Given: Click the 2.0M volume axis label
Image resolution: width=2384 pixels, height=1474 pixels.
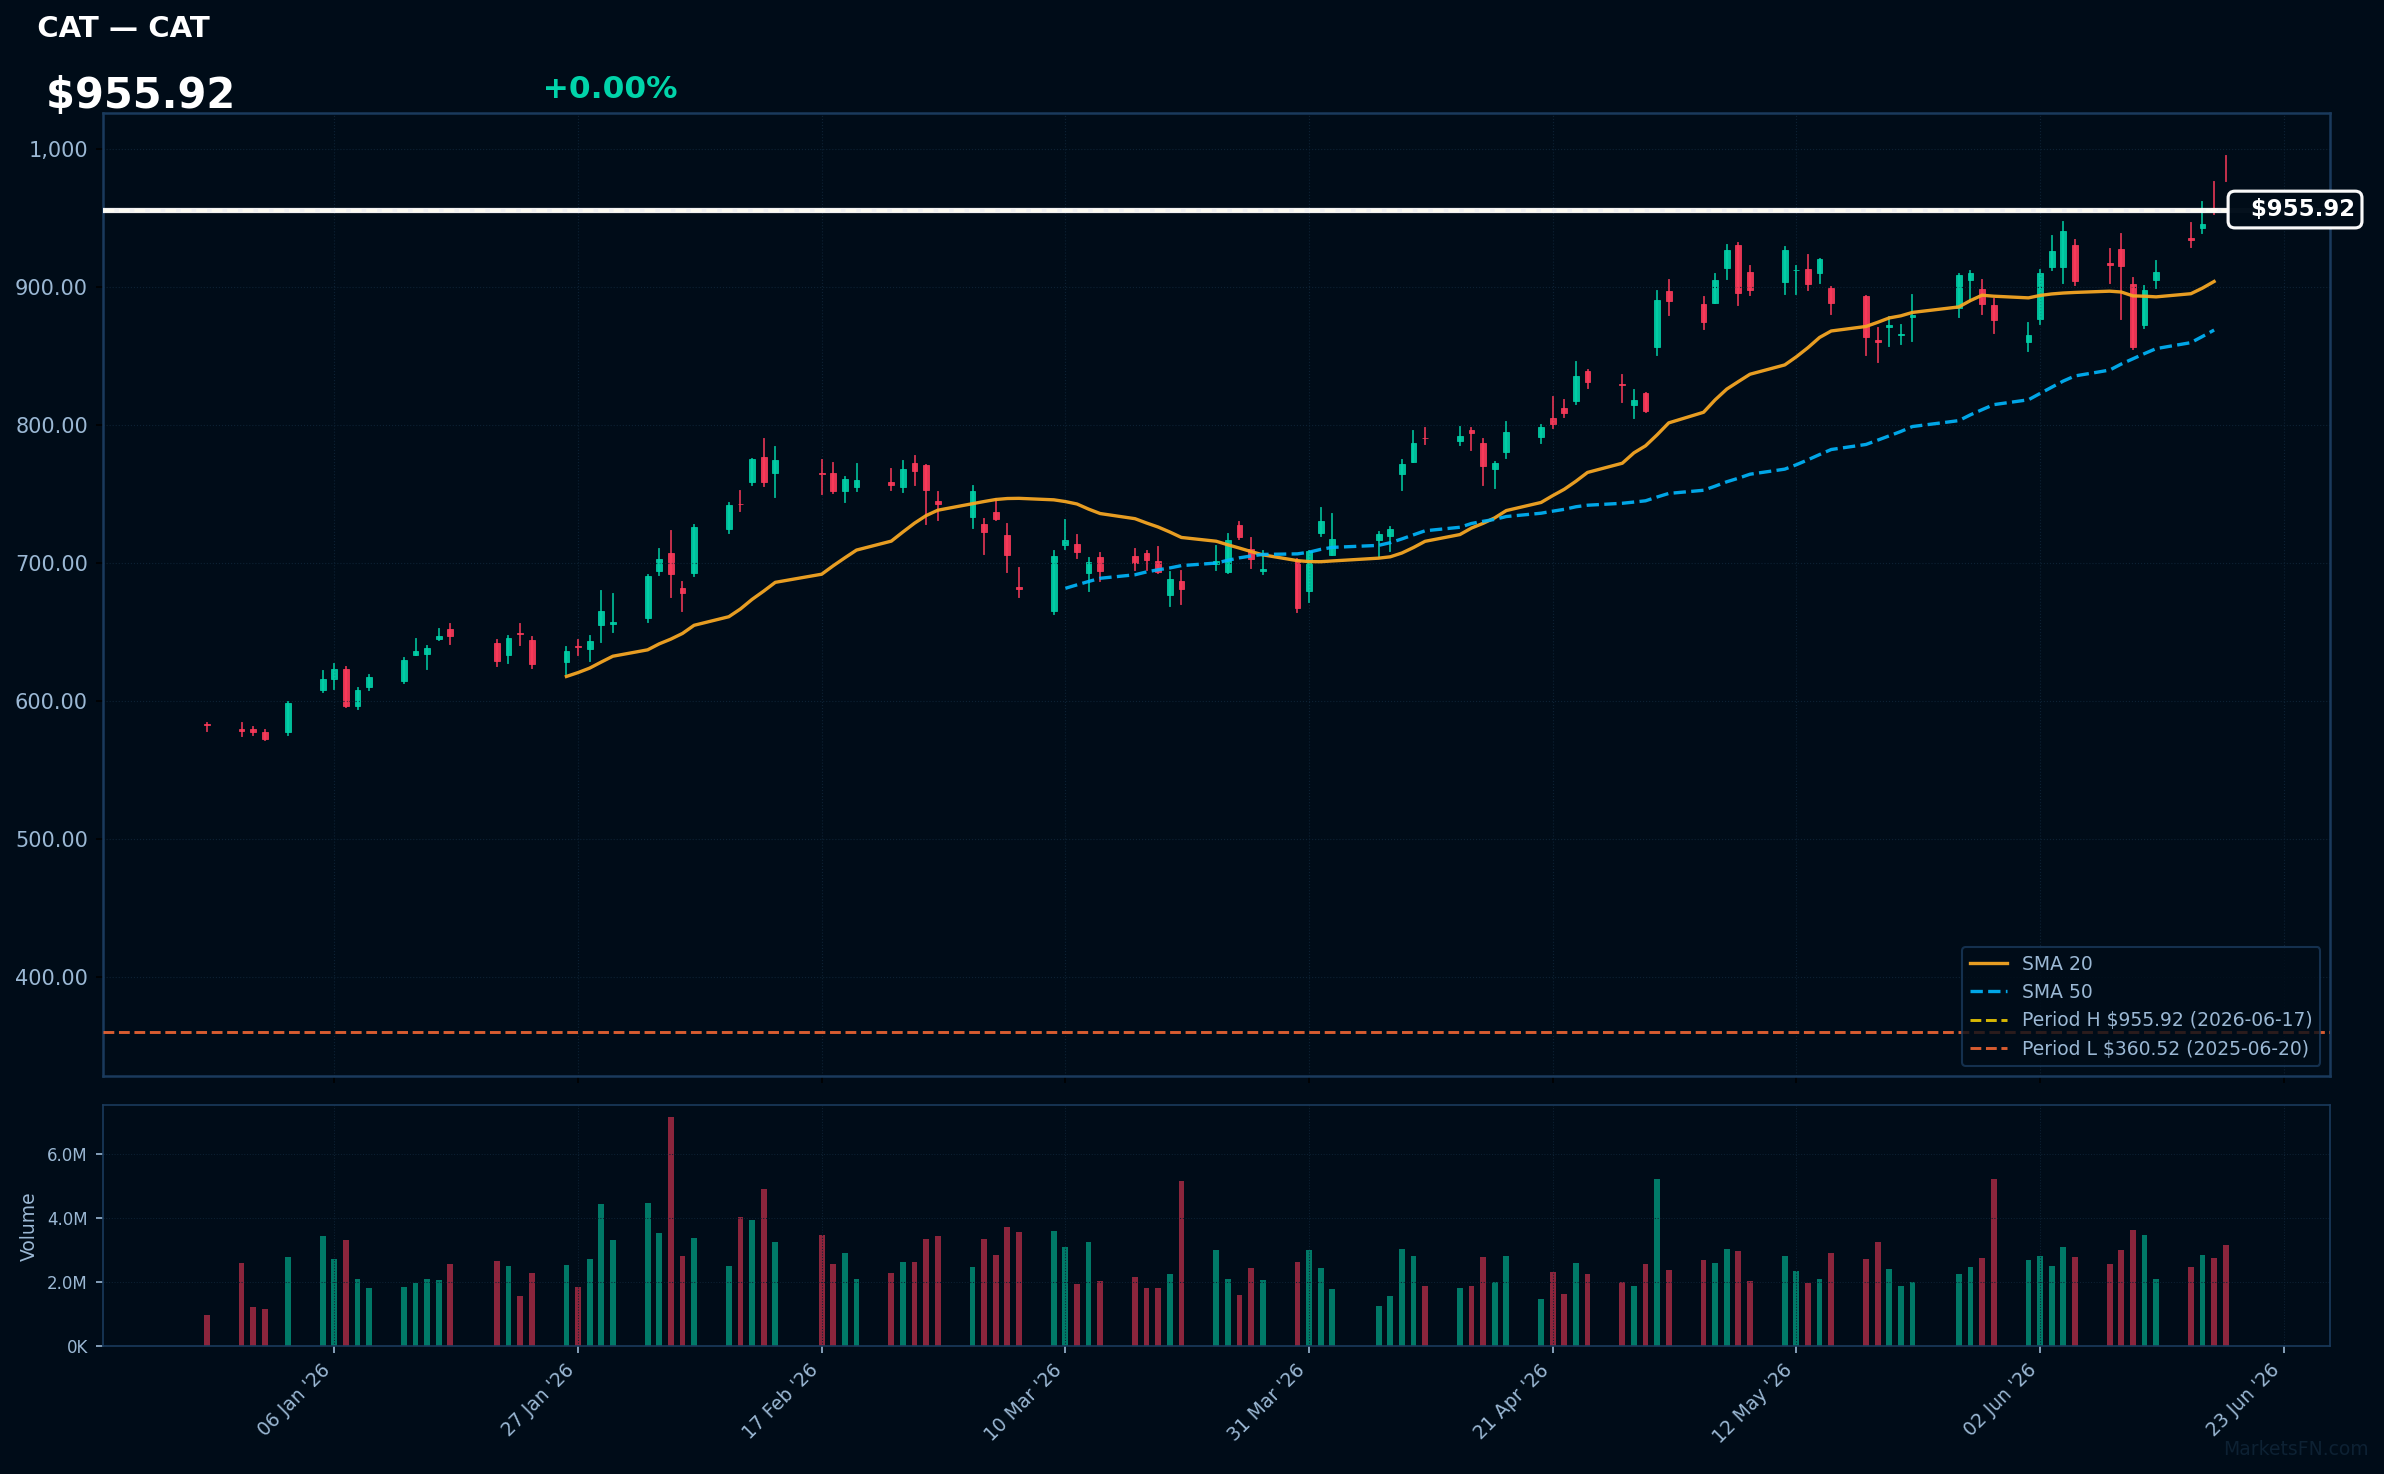Looking at the screenshot, I should tap(67, 1283).
